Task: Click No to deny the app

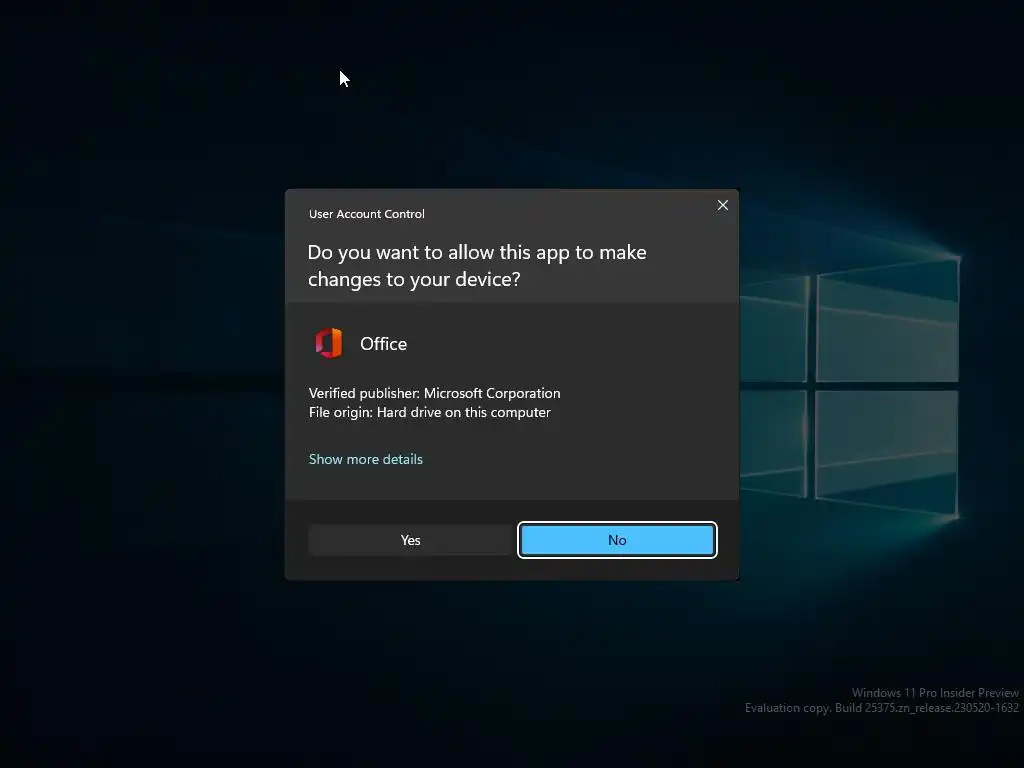Action: pyautogui.click(x=617, y=540)
